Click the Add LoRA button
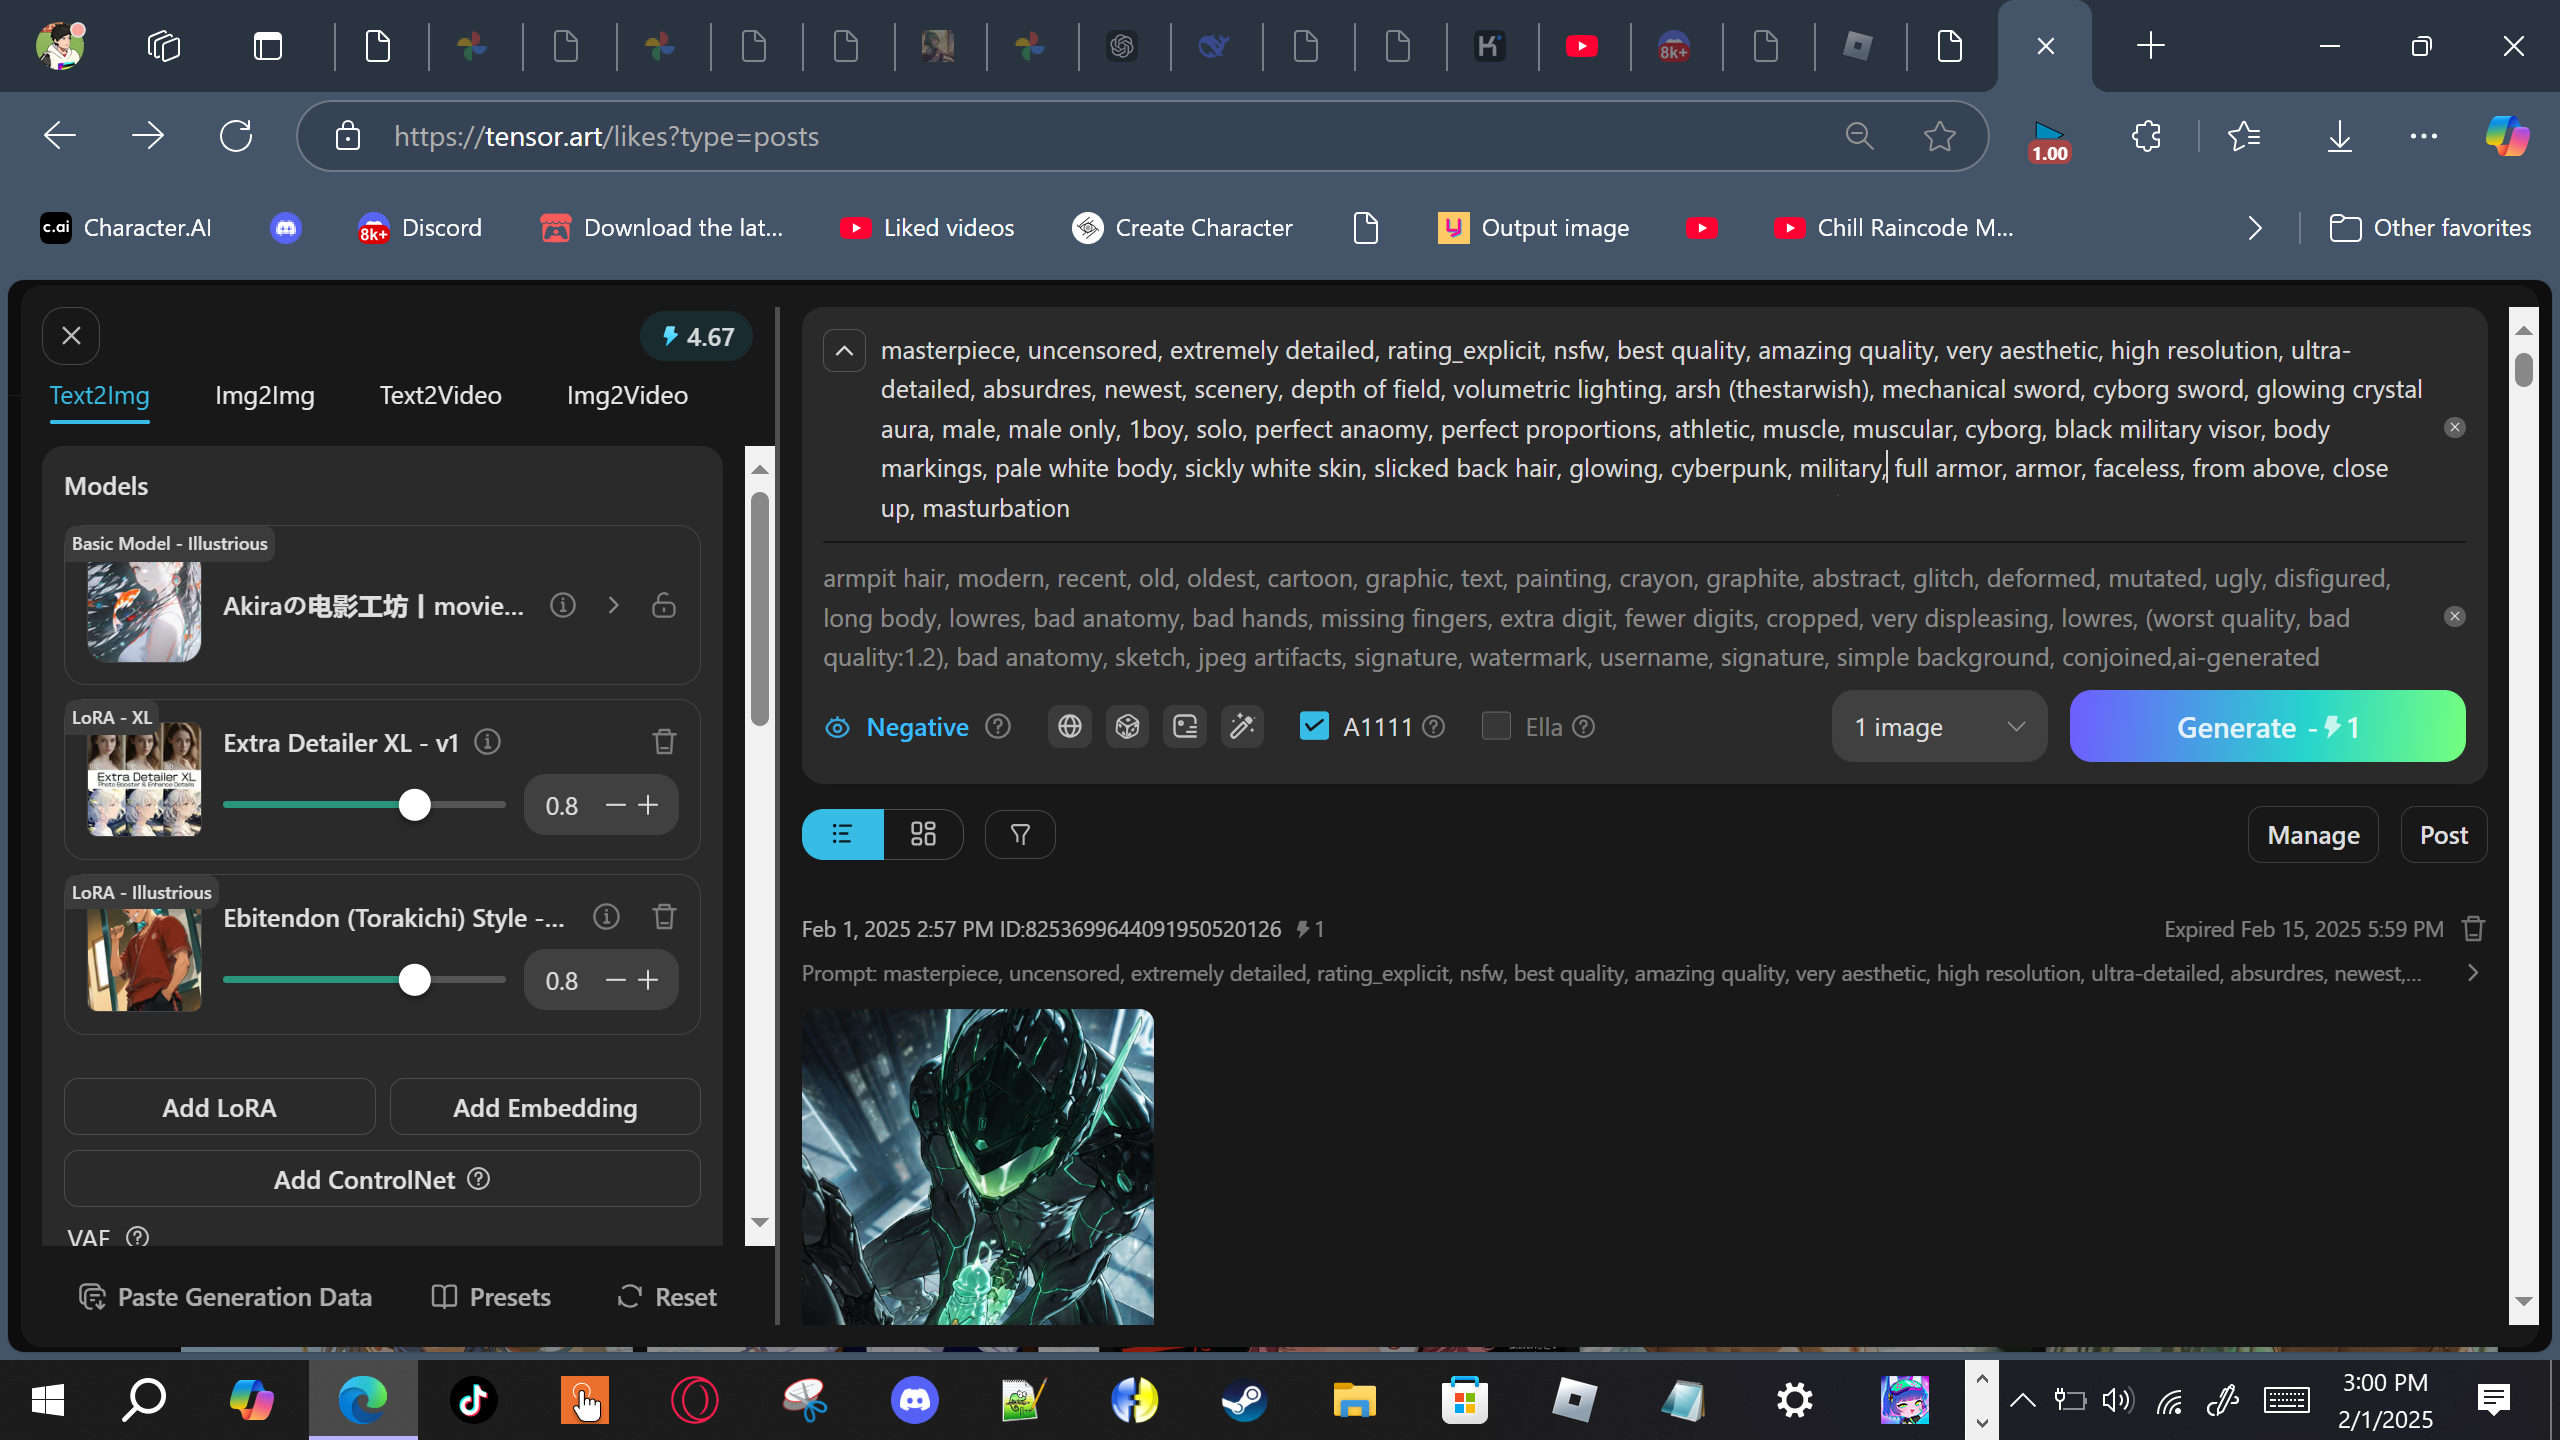2560x1440 pixels. click(x=219, y=1107)
